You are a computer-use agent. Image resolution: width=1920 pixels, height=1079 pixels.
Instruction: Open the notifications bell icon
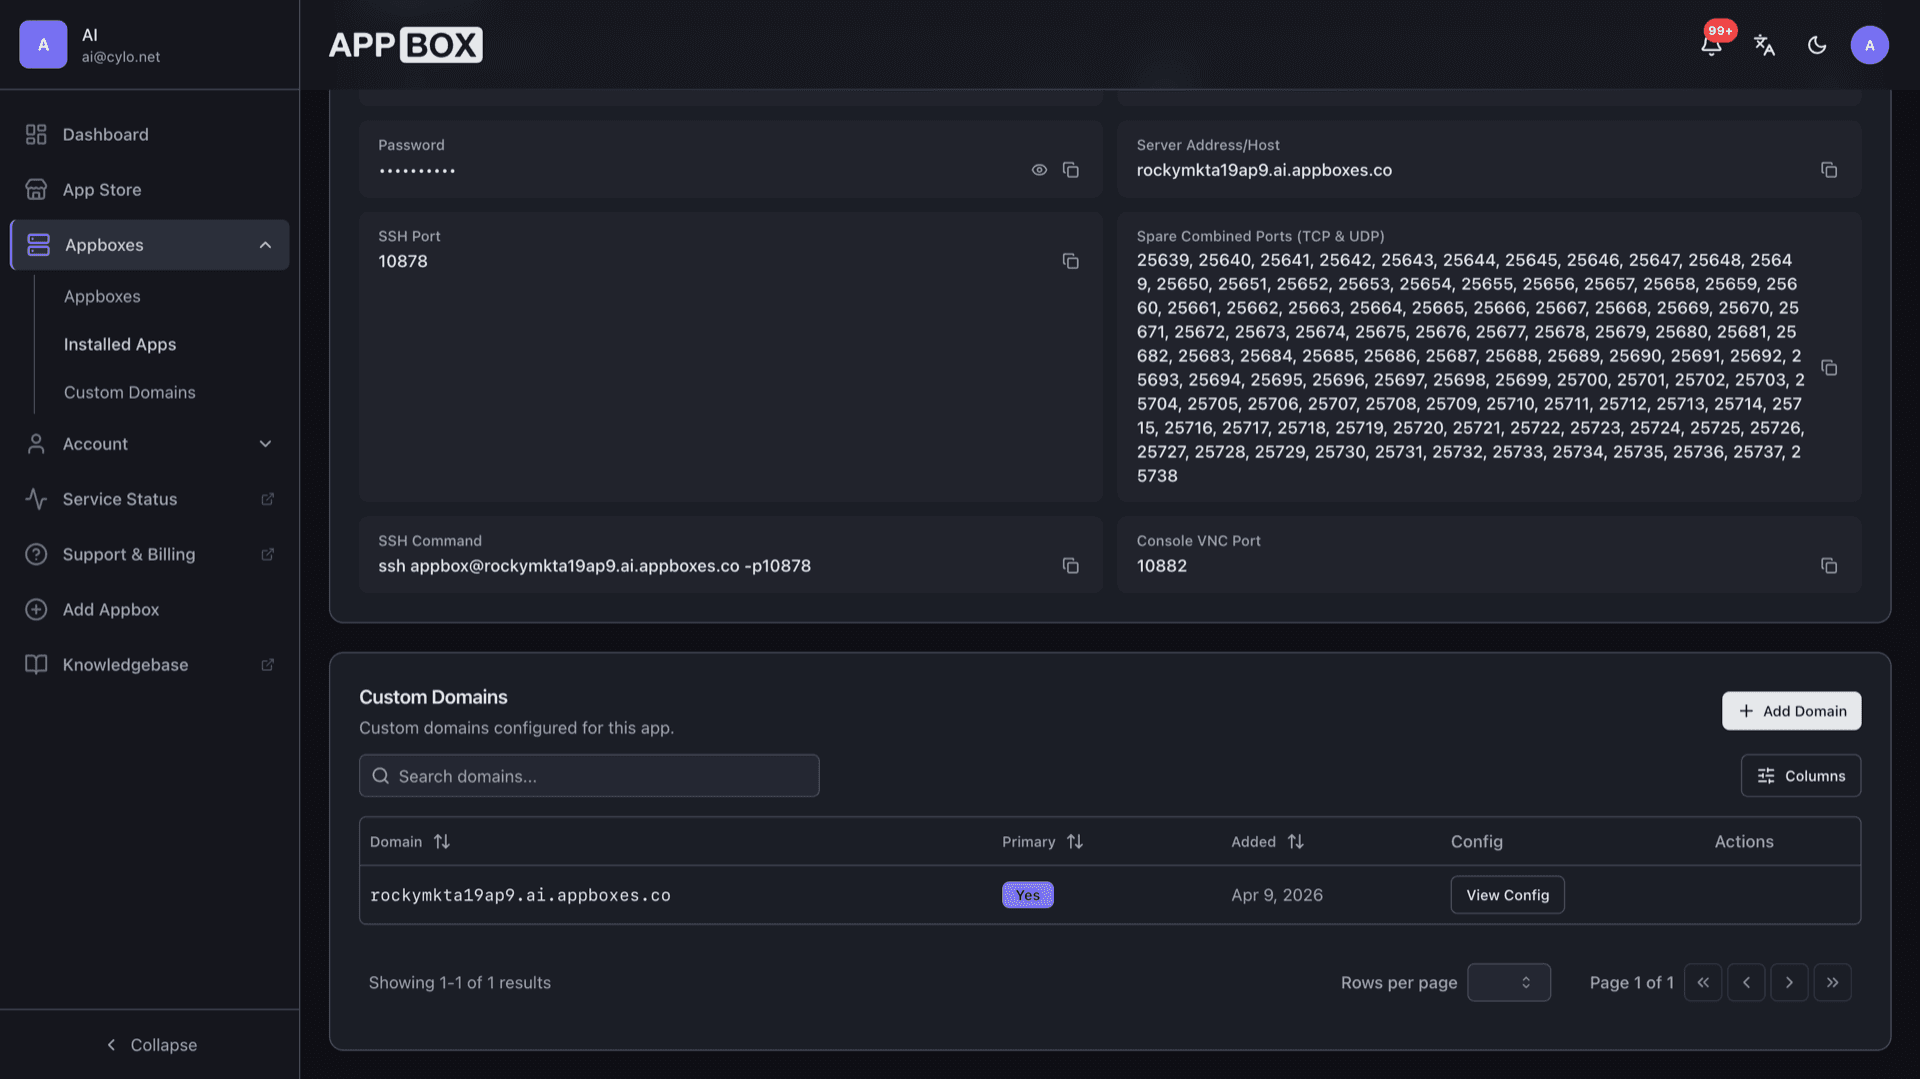coord(1711,45)
